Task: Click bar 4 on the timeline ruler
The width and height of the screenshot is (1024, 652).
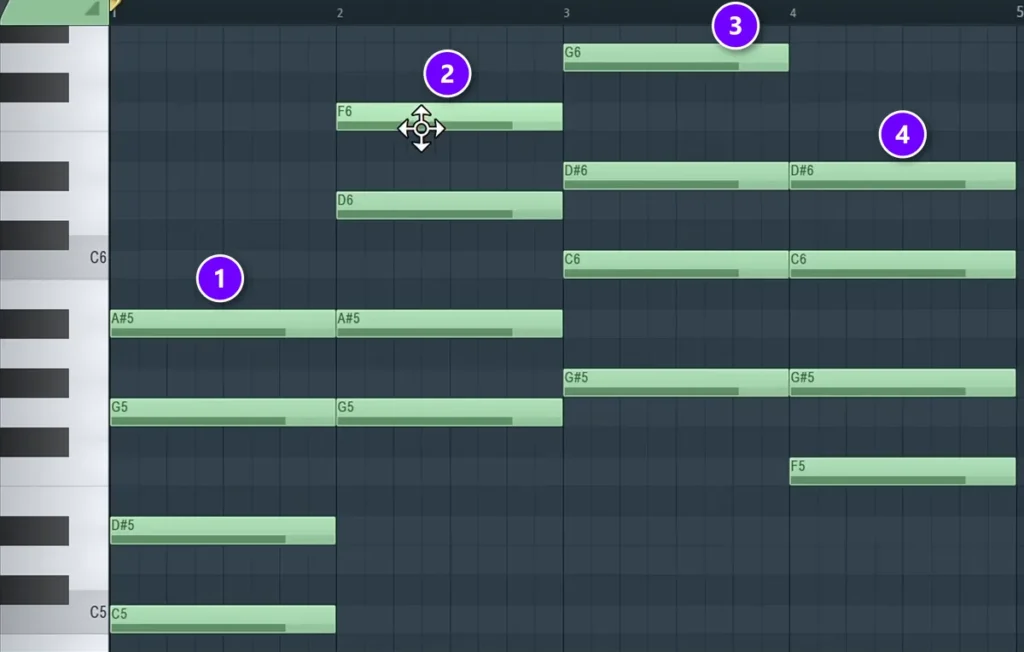Action: click(x=793, y=13)
